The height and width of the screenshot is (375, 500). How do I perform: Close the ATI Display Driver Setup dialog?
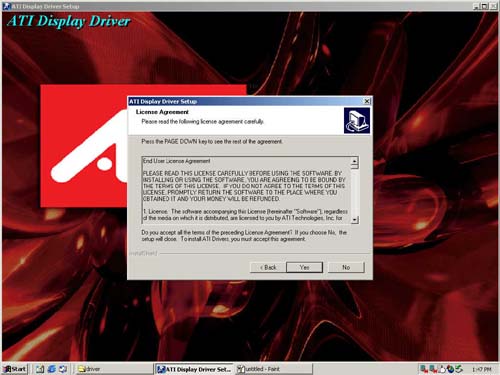coord(367,101)
